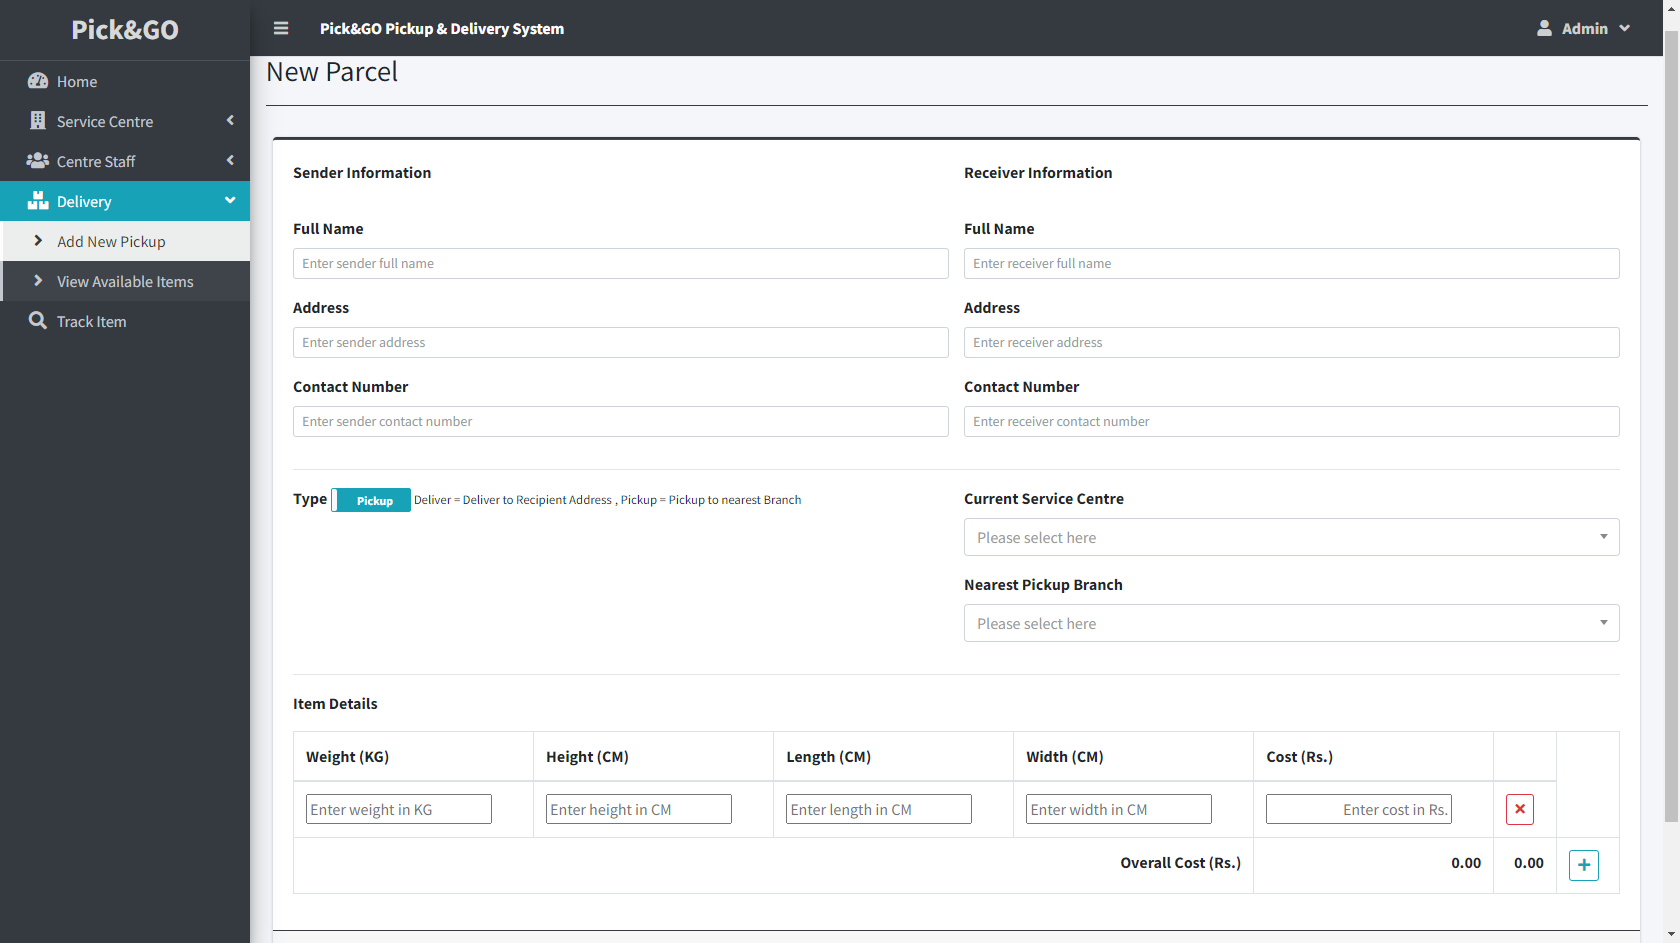Viewport: 1680px width, 943px height.
Task: Open the Service Centre menu
Action: (x=125, y=121)
